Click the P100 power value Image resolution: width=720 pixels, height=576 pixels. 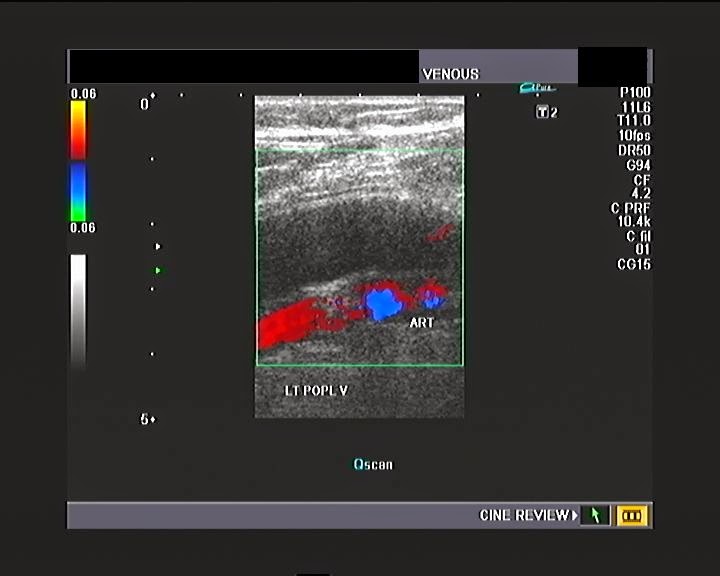(x=635, y=92)
